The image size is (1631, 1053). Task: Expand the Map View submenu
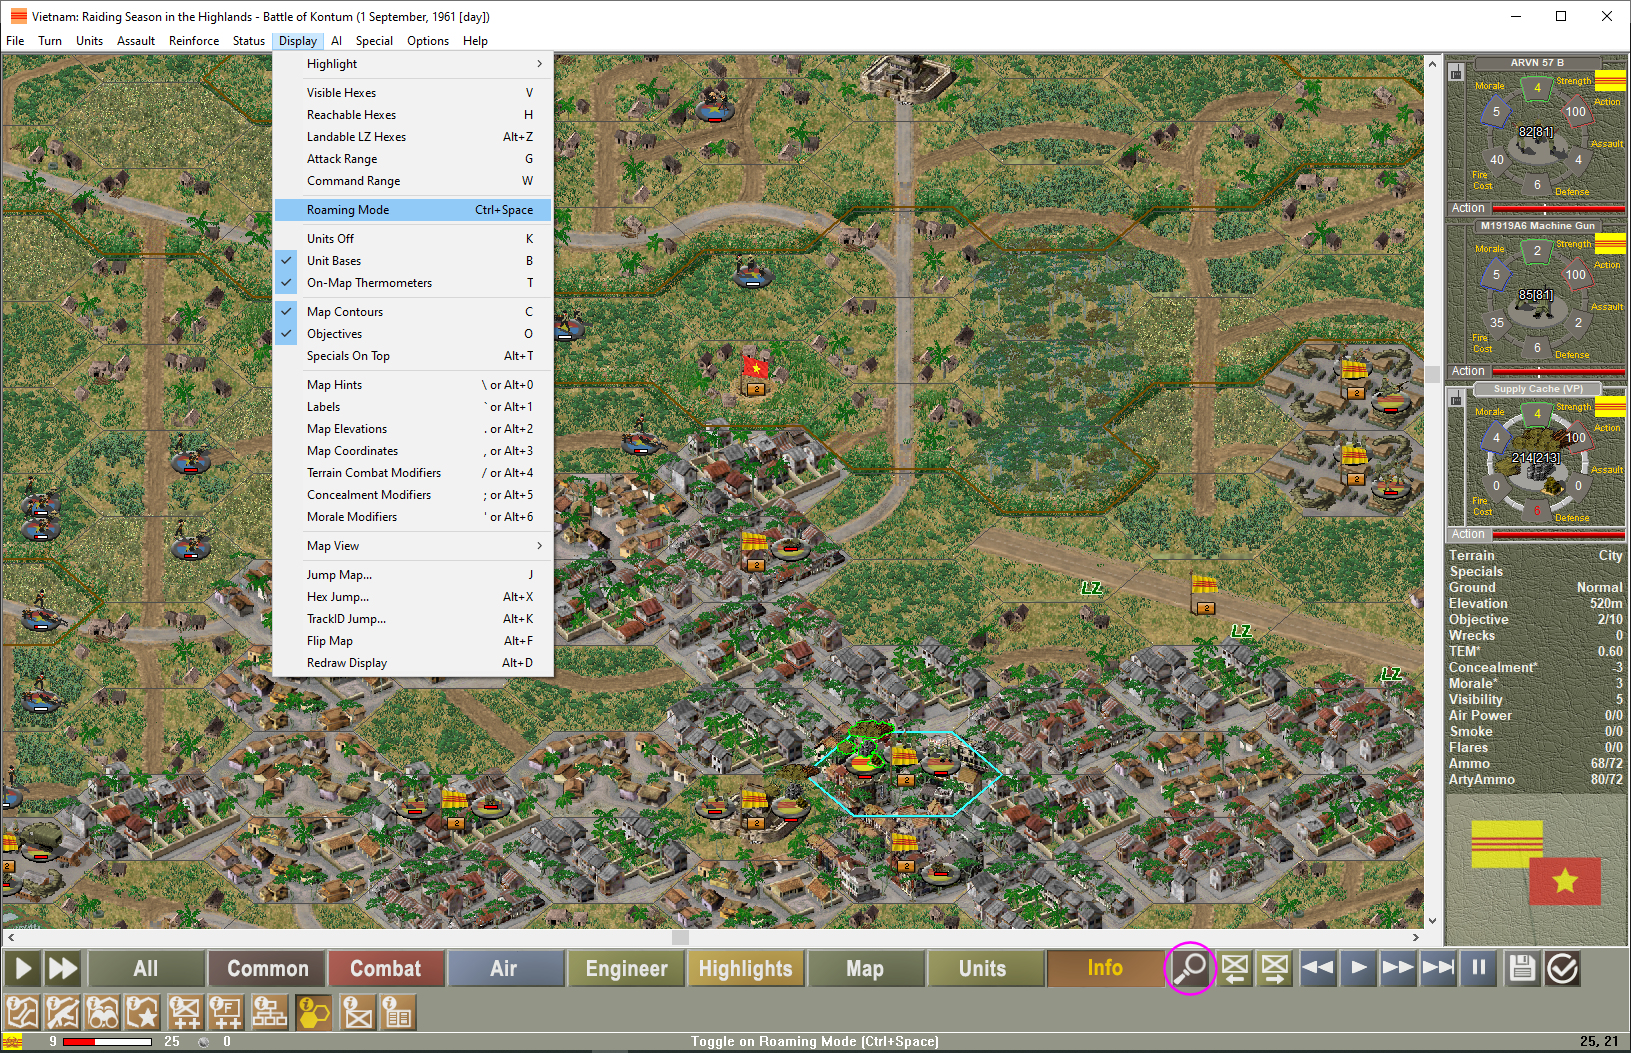tap(413, 546)
